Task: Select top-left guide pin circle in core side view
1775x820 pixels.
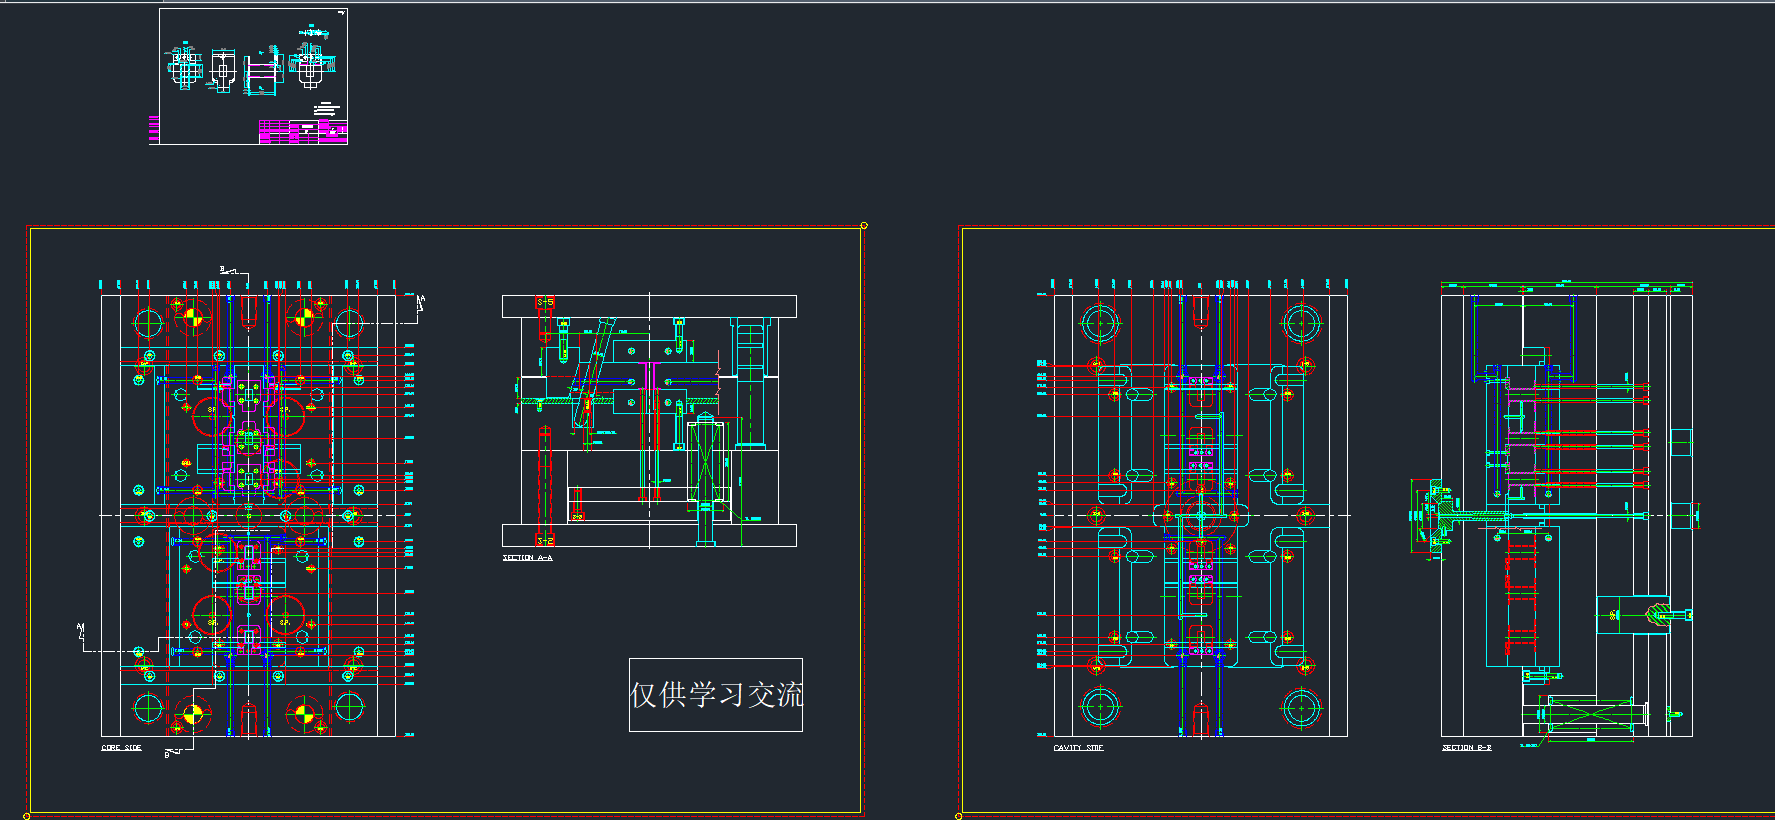Action: (148, 323)
